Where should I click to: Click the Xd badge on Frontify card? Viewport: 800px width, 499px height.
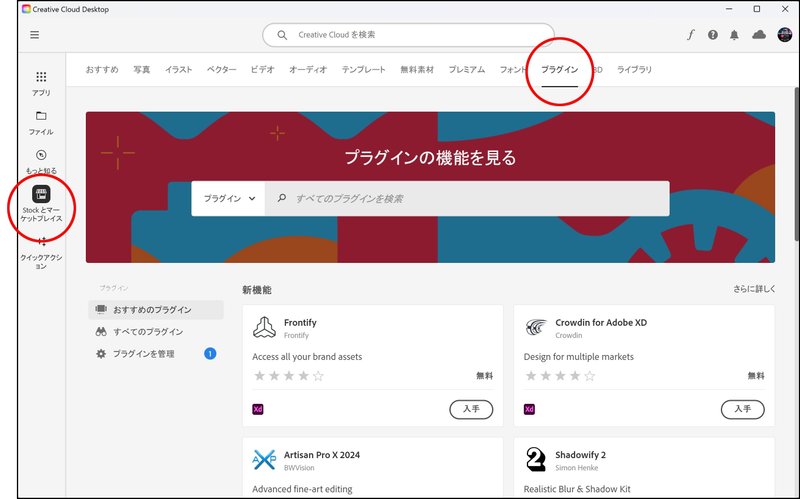click(258, 409)
